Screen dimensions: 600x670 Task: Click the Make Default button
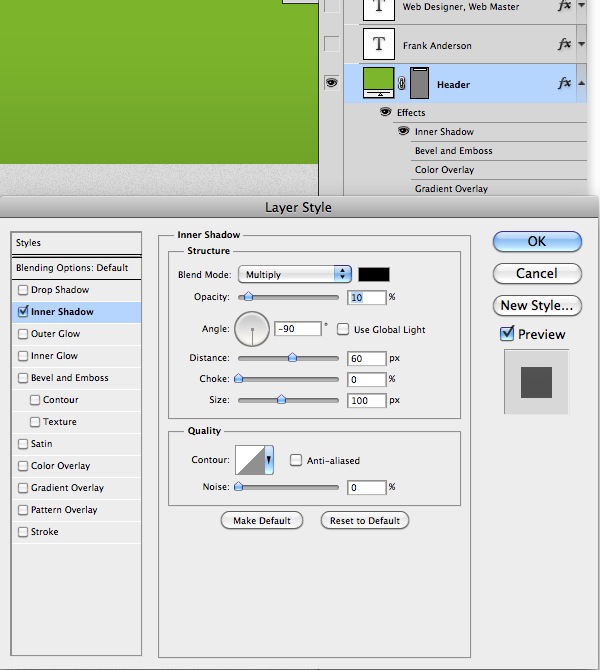[x=262, y=520]
